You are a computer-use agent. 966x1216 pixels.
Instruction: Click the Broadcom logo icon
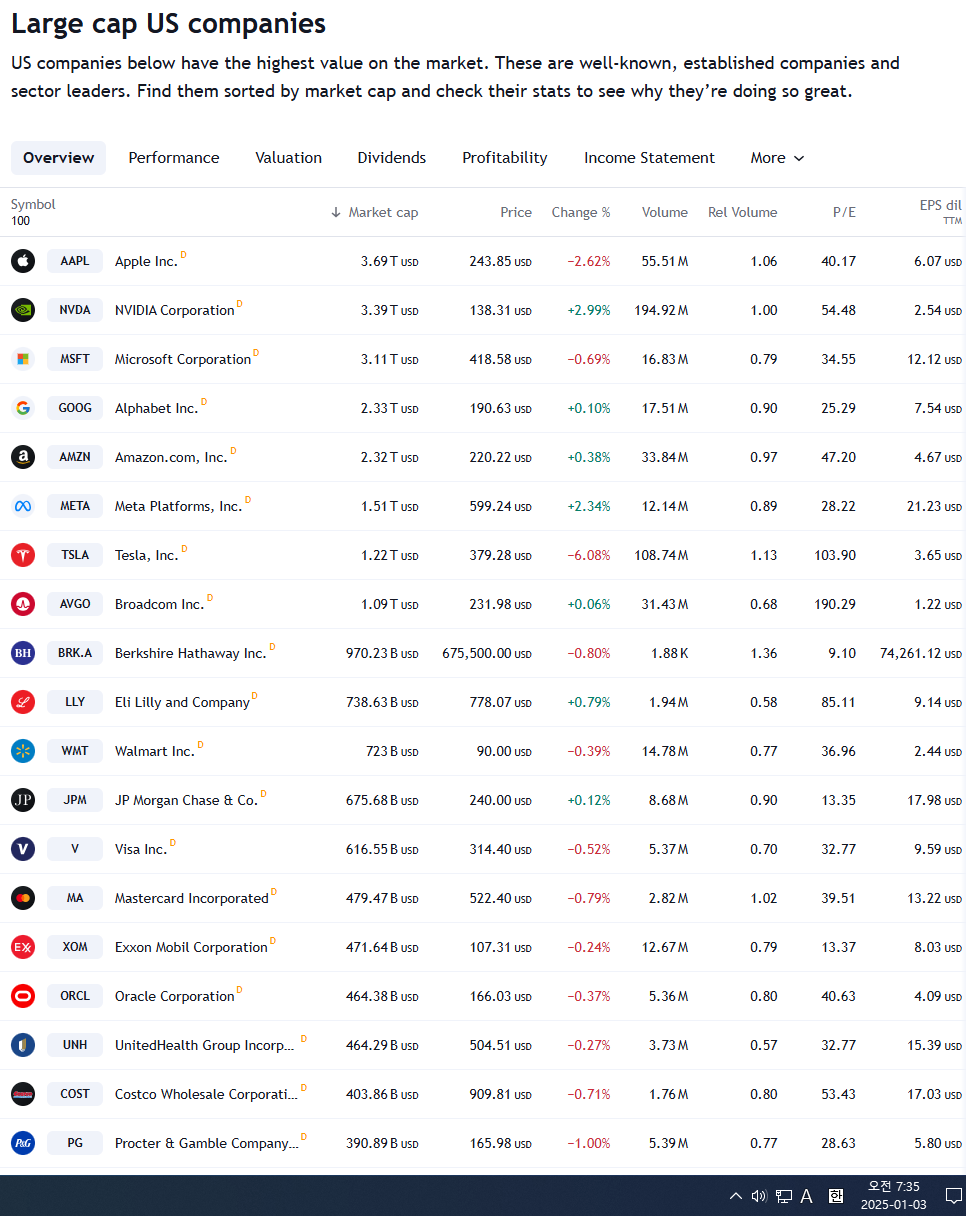[23, 604]
